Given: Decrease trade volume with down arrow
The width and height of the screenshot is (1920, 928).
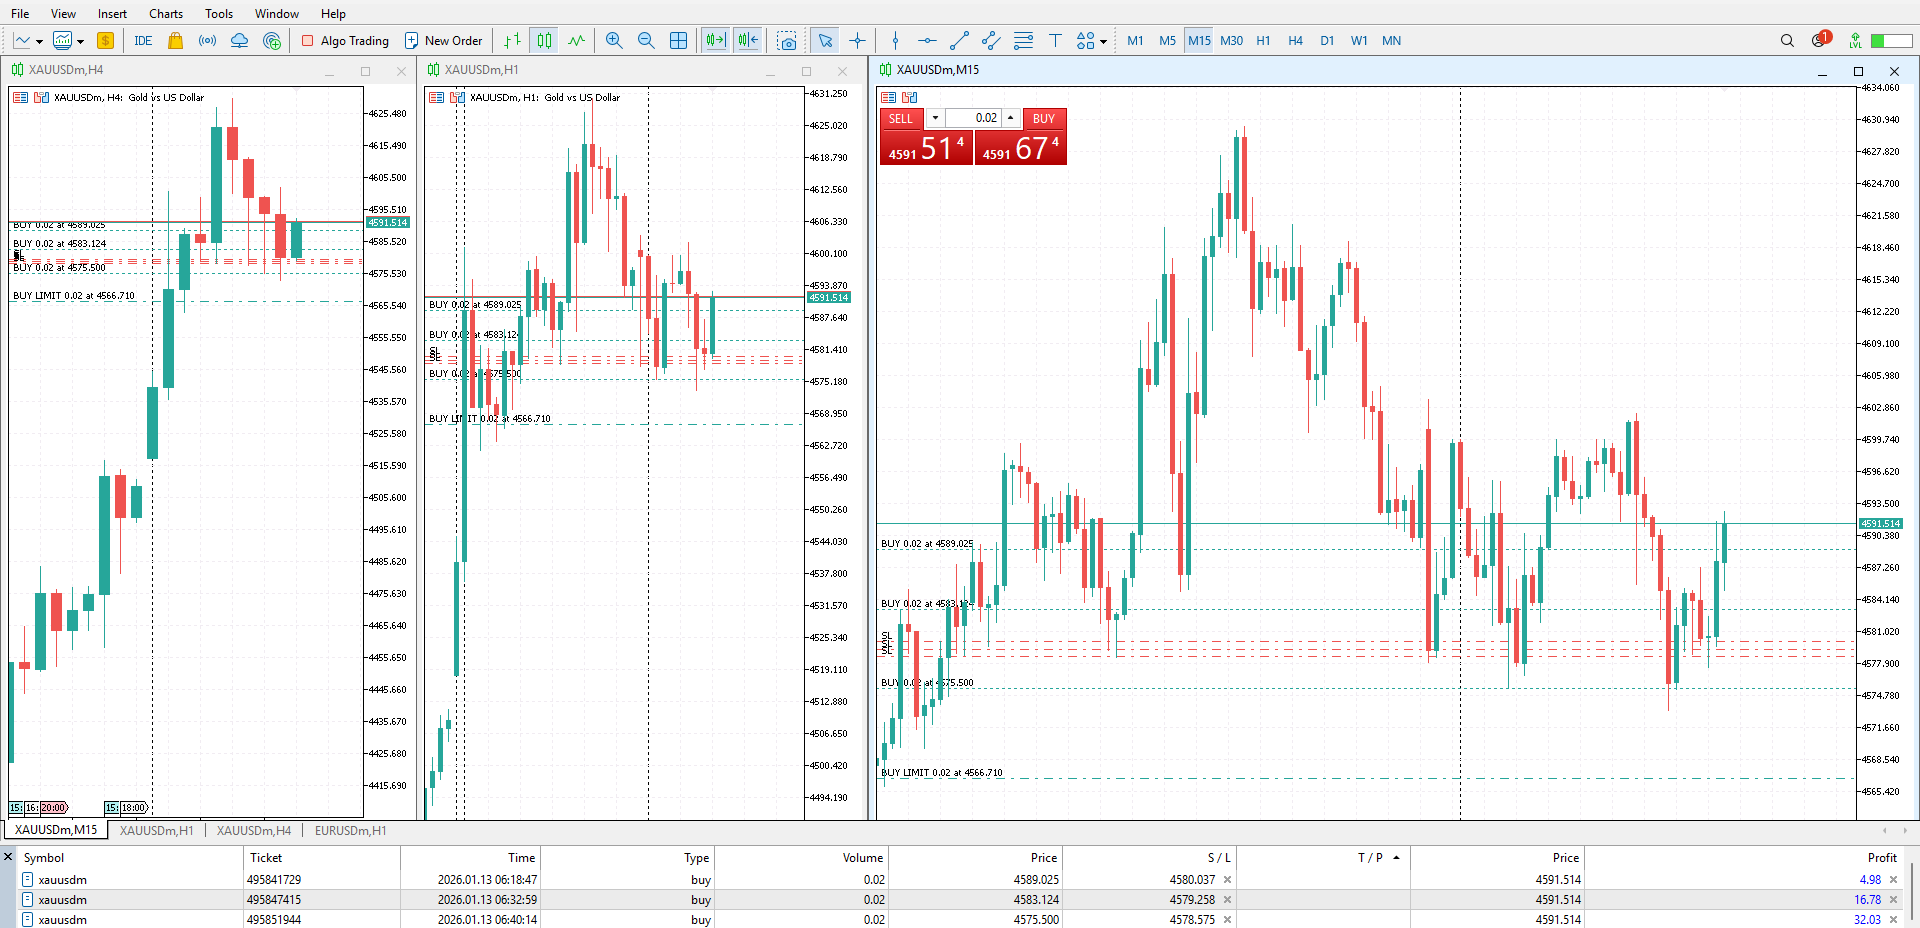Looking at the screenshot, I should [935, 118].
